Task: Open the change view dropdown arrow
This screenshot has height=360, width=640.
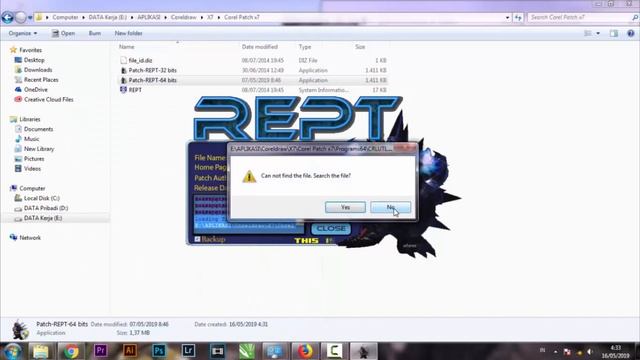Action: tap(598, 33)
